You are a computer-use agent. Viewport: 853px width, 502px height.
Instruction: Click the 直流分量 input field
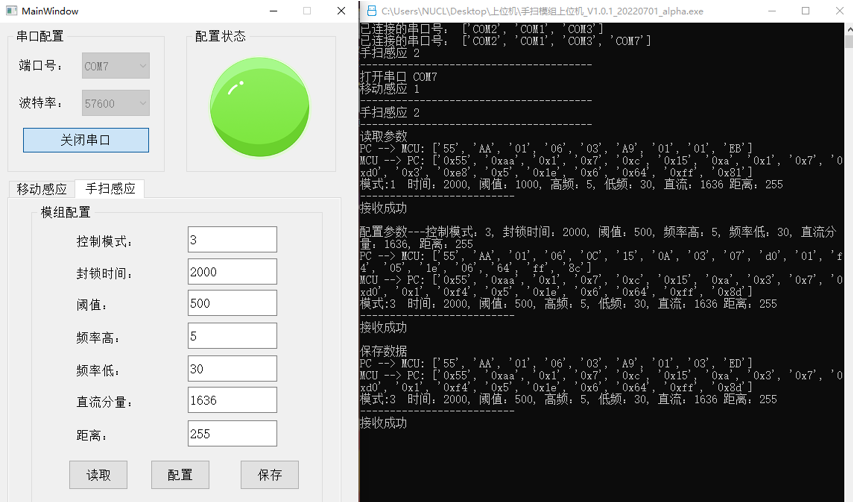click(x=232, y=400)
